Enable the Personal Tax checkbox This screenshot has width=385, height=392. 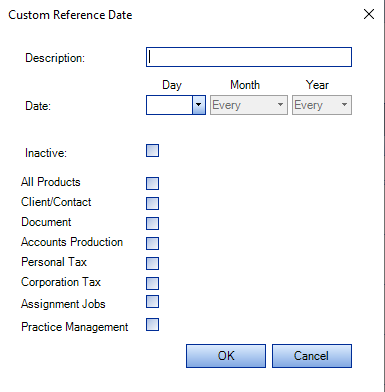point(152,263)
